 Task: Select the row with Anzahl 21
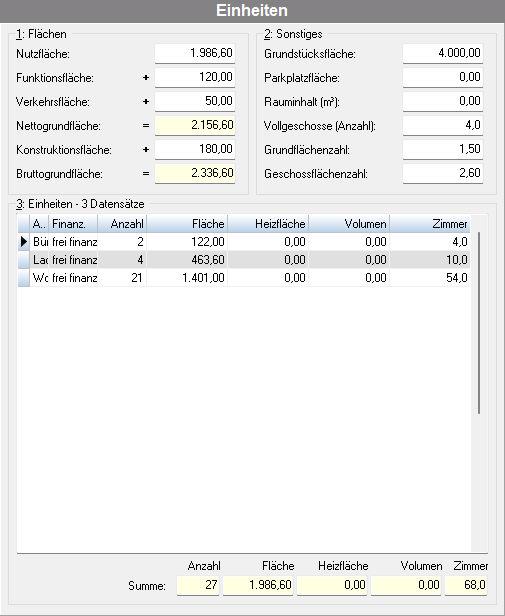click(x=244, y=278)
